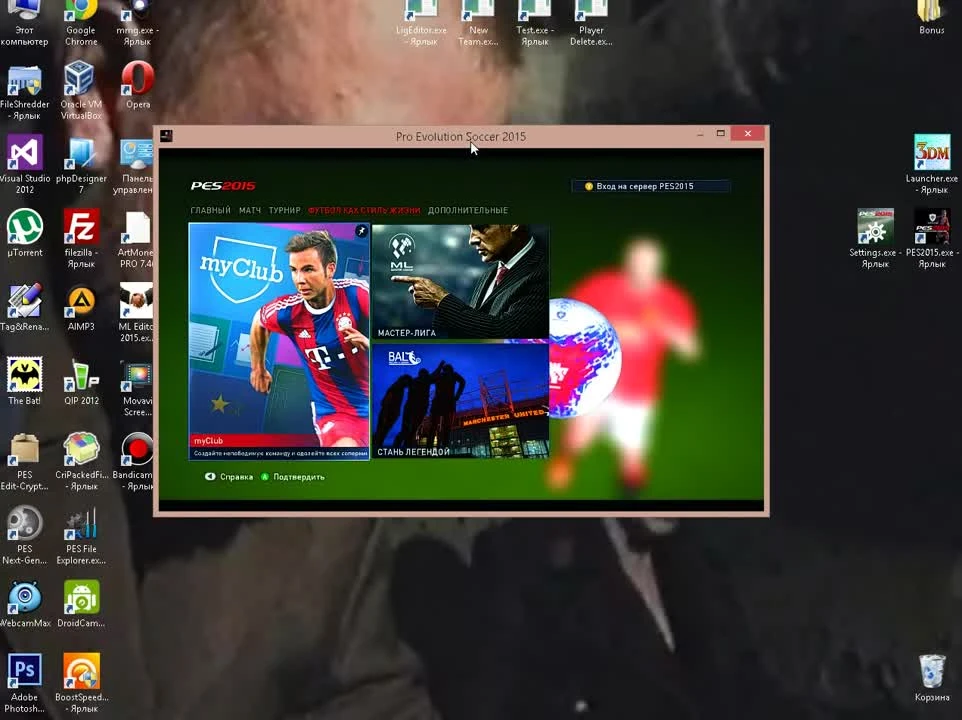Open LigEditor.exe shortcut
This screenshot has height=720, width=962.
tap(421, 23)
